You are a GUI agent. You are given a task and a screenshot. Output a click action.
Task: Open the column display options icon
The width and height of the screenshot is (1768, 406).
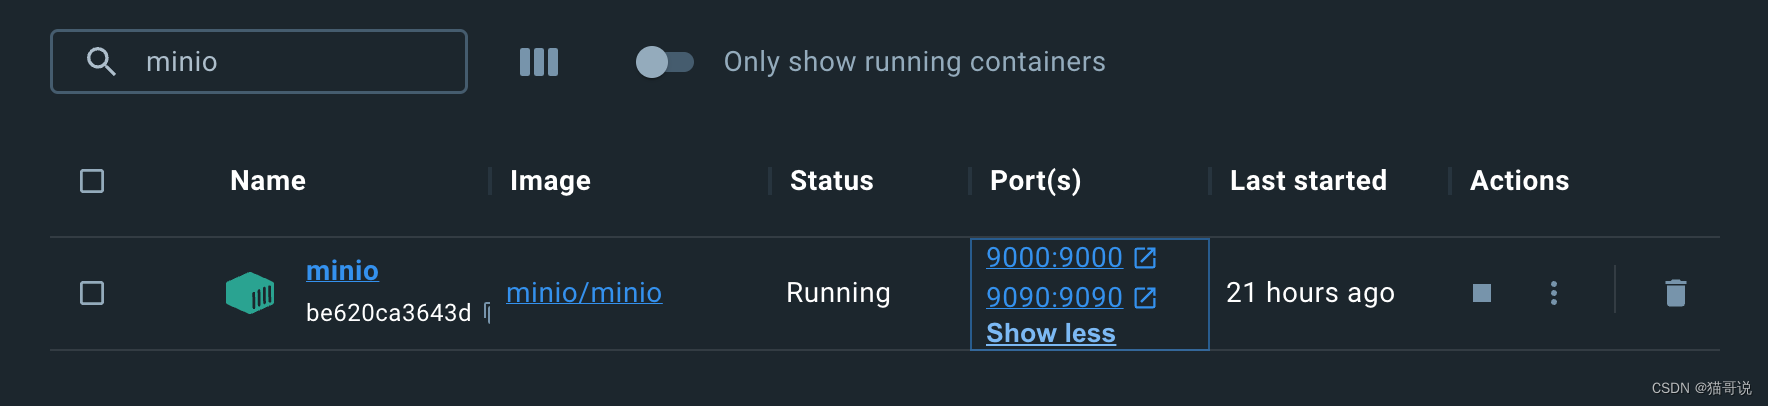click(539, 62)
